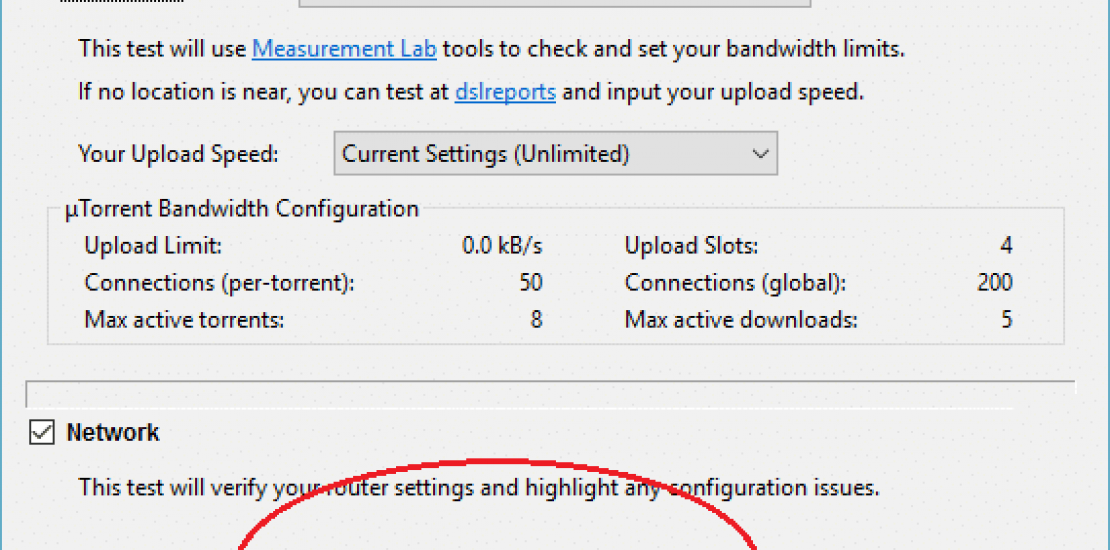The width and height of the screenshot is (1110, 550).
Task: Select the Connections (per-torrent) value 50
Action: pos(531,283)
